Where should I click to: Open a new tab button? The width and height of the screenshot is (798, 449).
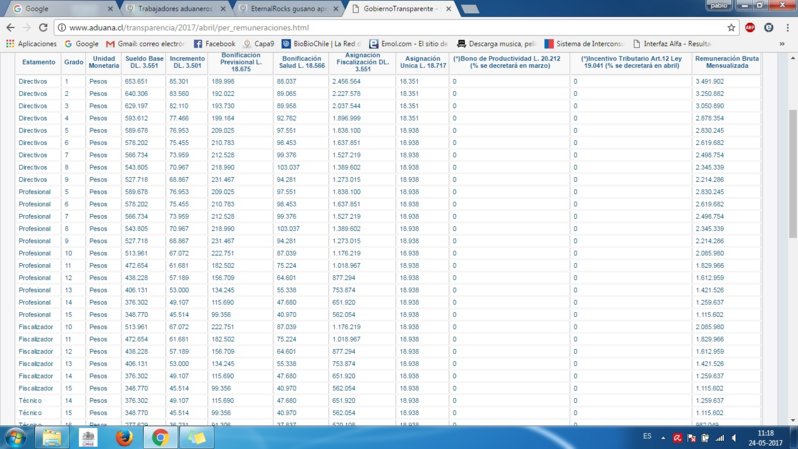pyautogui.click(x=470, y=9)
